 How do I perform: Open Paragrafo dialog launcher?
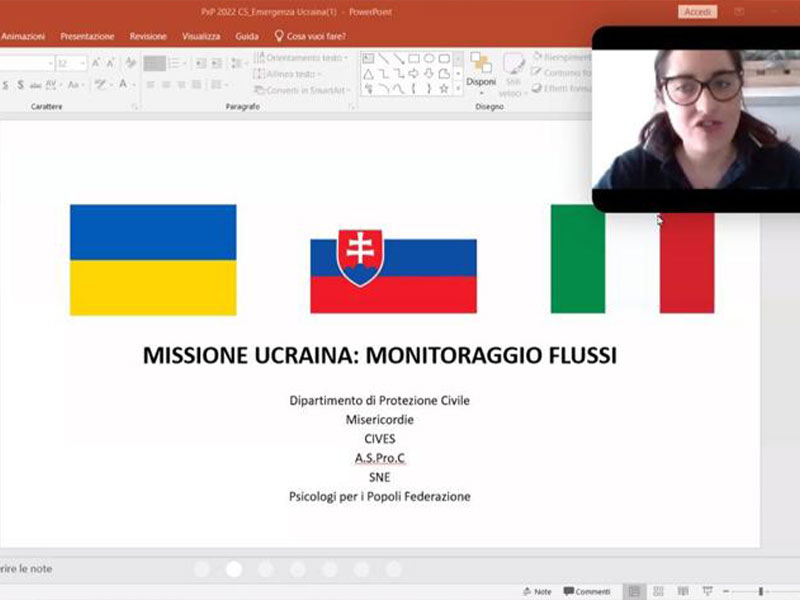[352, 107]
